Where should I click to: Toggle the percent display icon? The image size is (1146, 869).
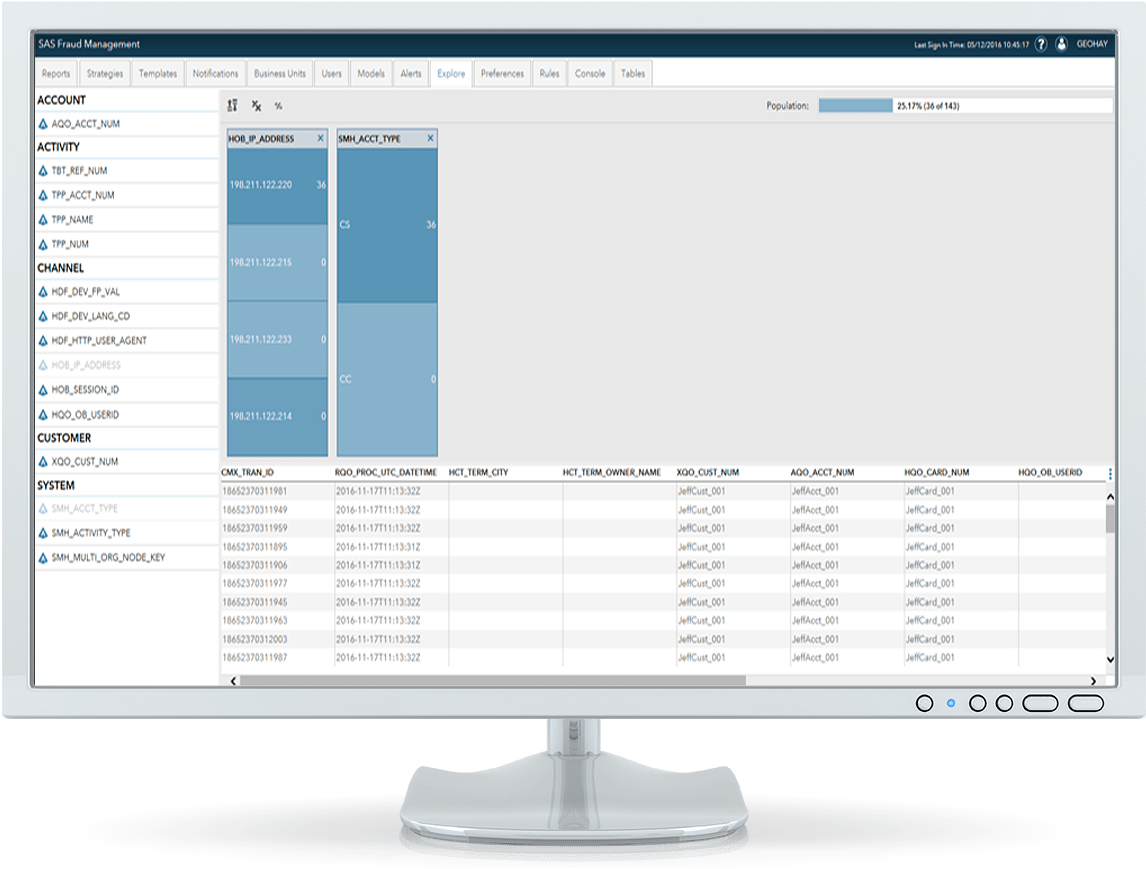pyautogui.click(x=278, y=105)
